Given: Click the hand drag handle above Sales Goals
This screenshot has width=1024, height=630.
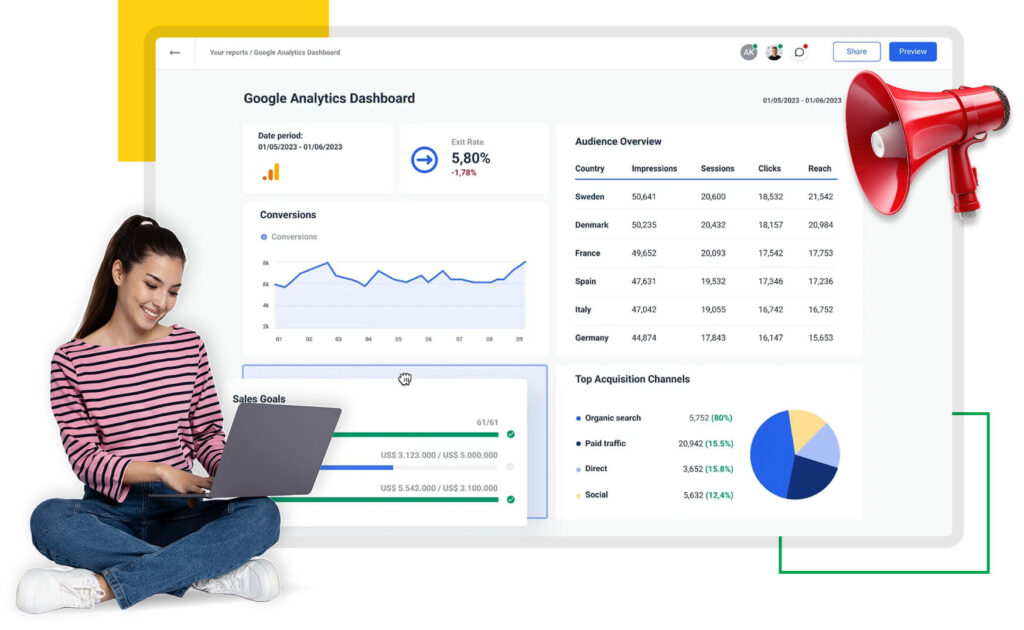Looking at the screenshot, I should click(405, 379).
